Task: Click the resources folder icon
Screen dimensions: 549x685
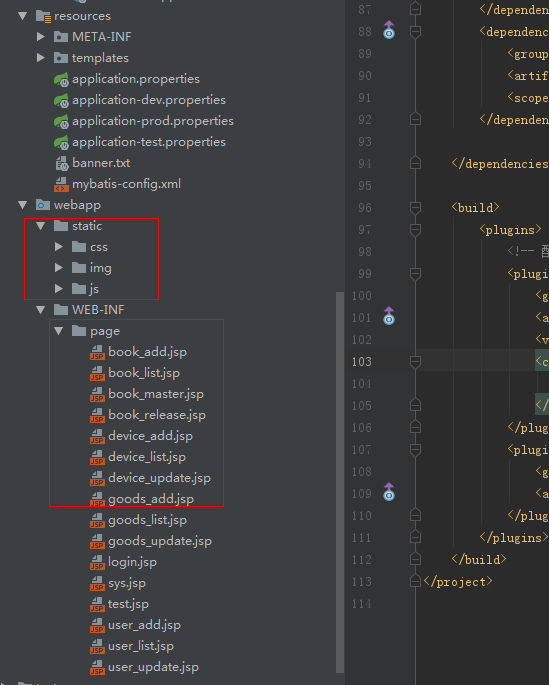Action: (x=43, y=17)
